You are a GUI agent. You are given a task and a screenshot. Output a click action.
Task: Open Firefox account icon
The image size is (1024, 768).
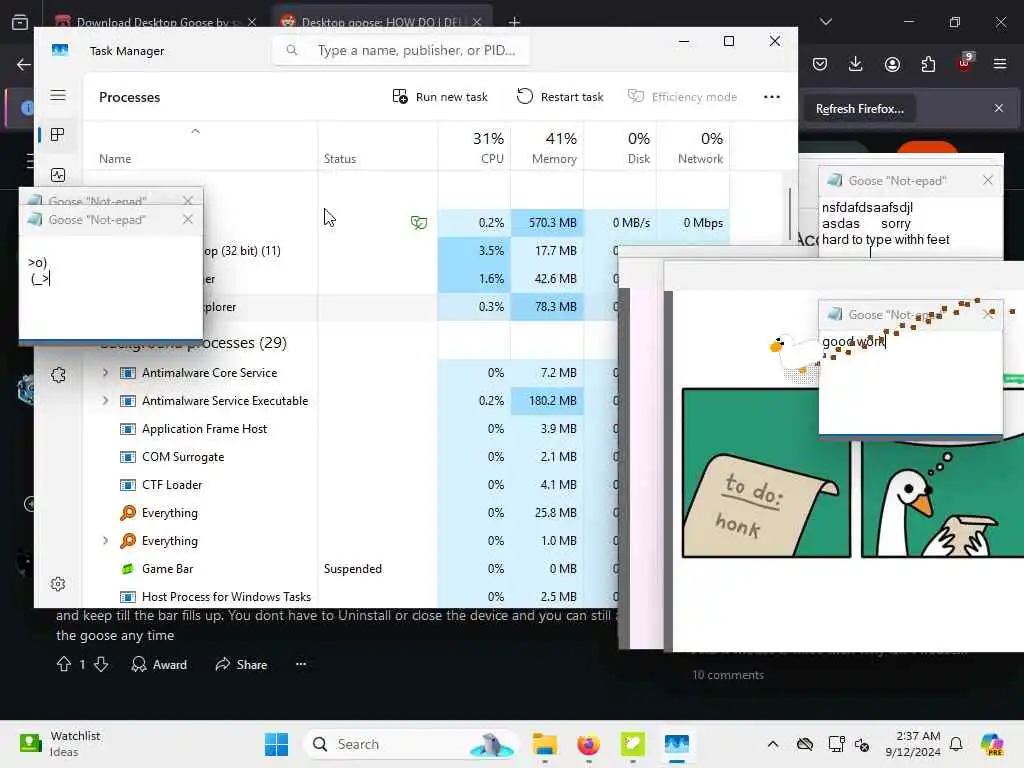(892, 64)
